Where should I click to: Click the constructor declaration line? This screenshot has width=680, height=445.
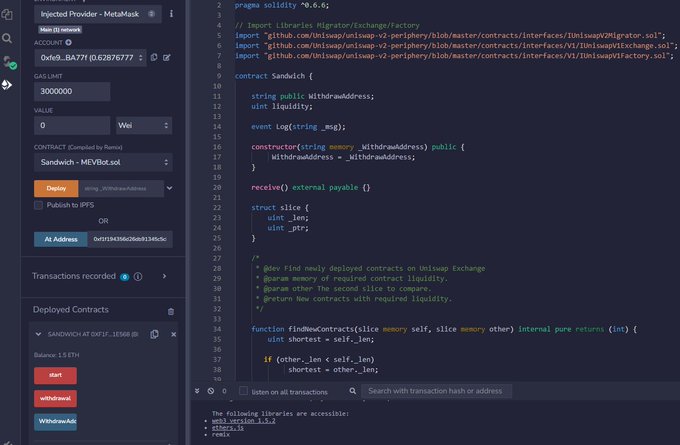coord(358,147)
